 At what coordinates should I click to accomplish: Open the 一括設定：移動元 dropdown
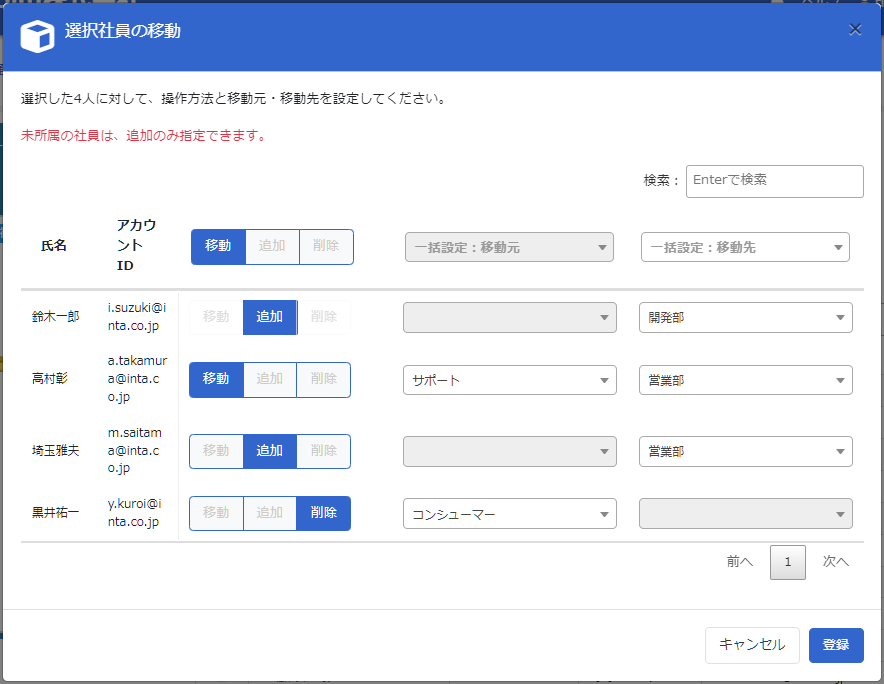click(509, 247)
